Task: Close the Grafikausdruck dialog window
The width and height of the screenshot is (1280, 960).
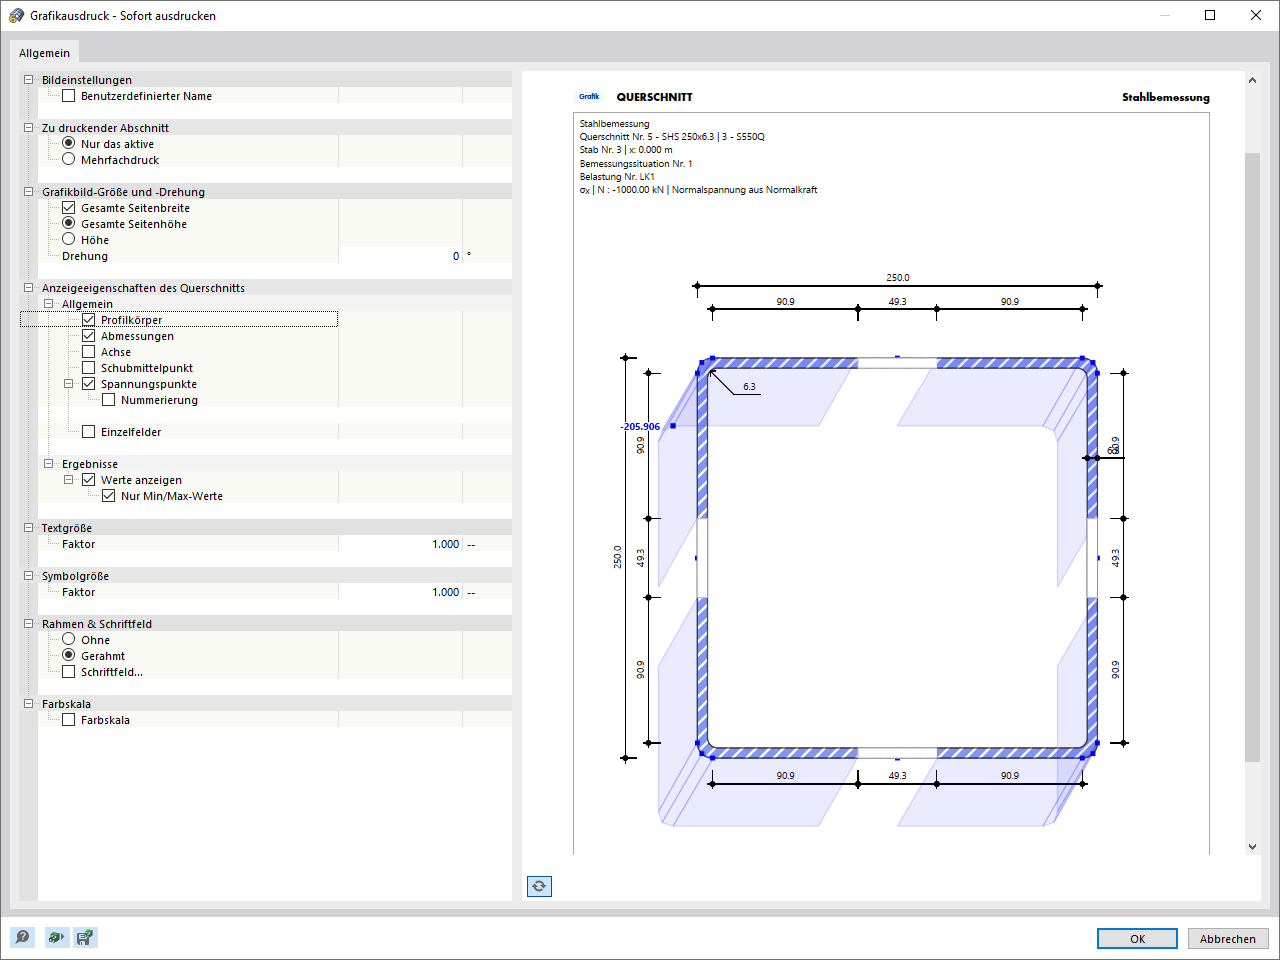Action: (1256, 15)
